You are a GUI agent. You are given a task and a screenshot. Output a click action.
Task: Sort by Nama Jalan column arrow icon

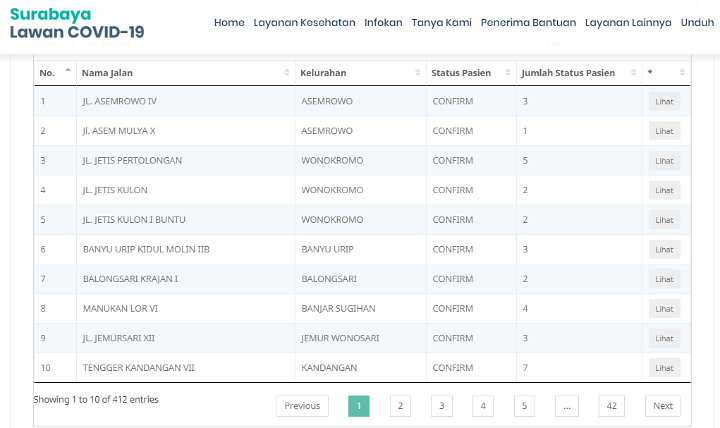tap(287, 73)
